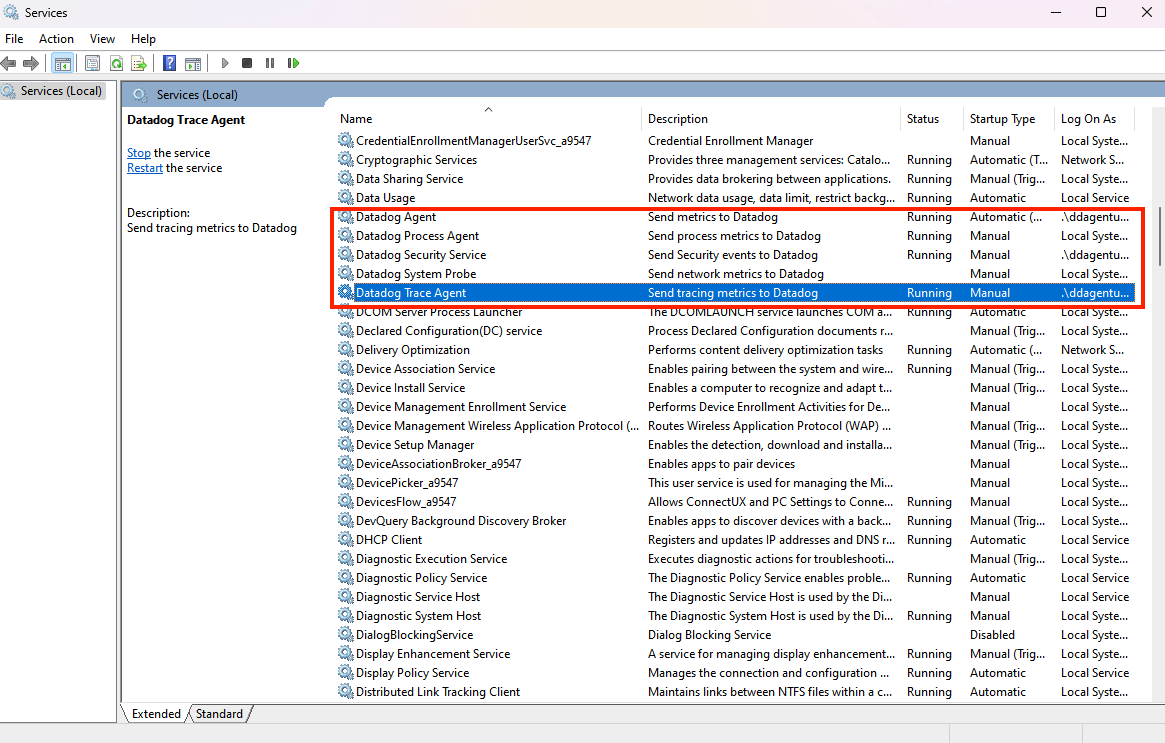
Task: Select the Diagnostic Execution Service row
Action: click(x=736, y=559)
